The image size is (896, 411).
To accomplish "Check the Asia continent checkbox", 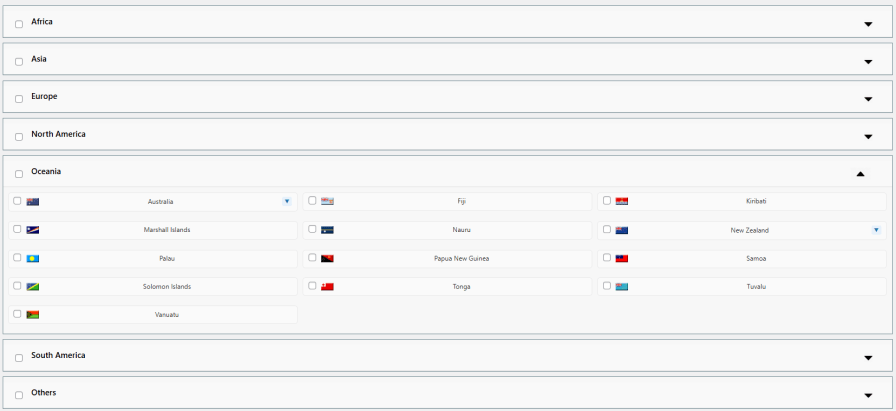I will pos(19,62).
